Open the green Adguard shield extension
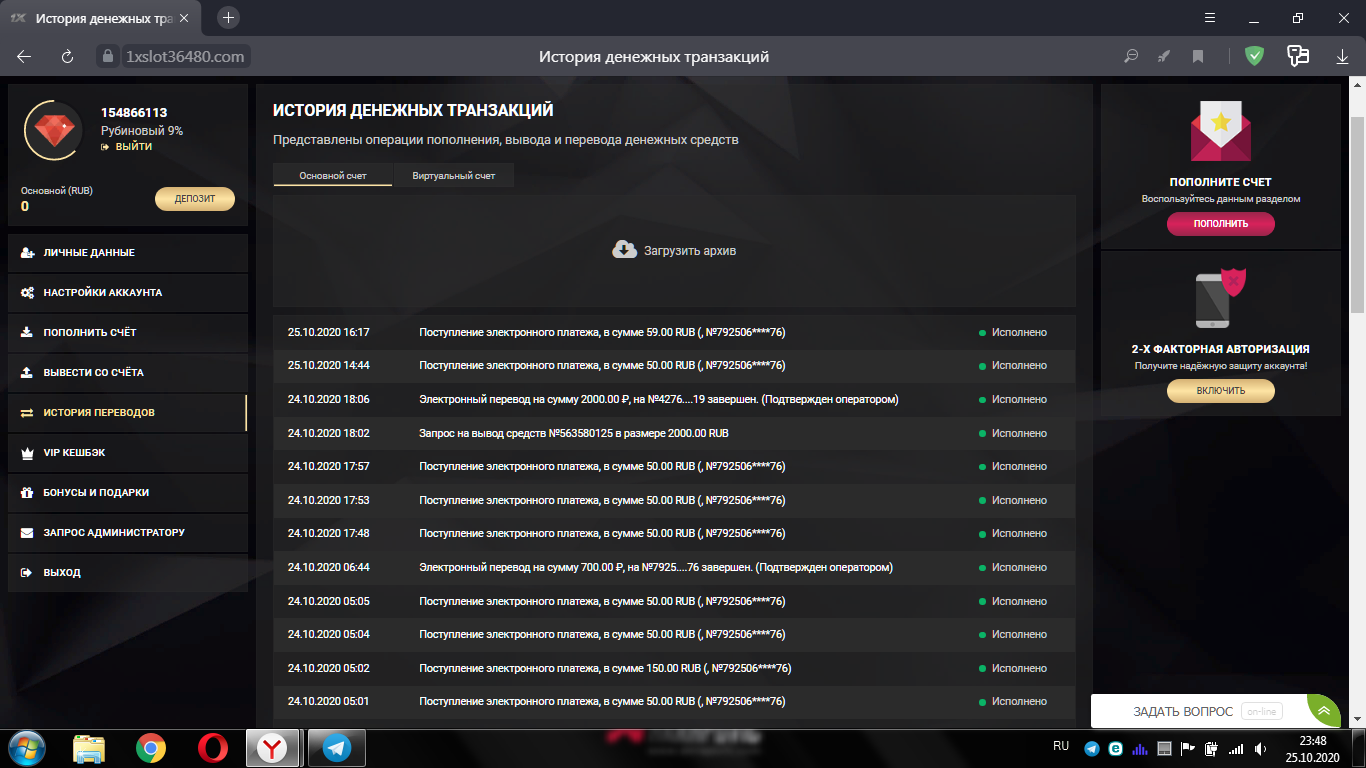The image size is (1366, 768). pyautogui.click(x=1254, y=56)
